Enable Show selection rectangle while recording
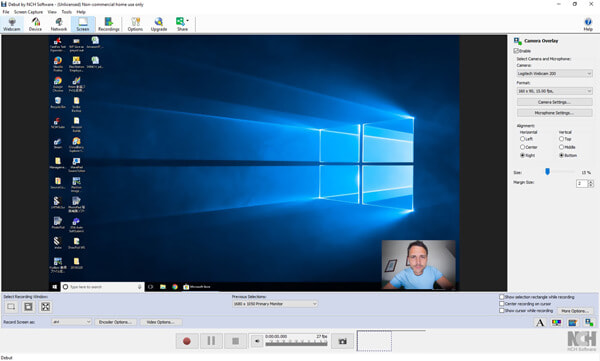This screenshot has width=600, height=361. 501,297
